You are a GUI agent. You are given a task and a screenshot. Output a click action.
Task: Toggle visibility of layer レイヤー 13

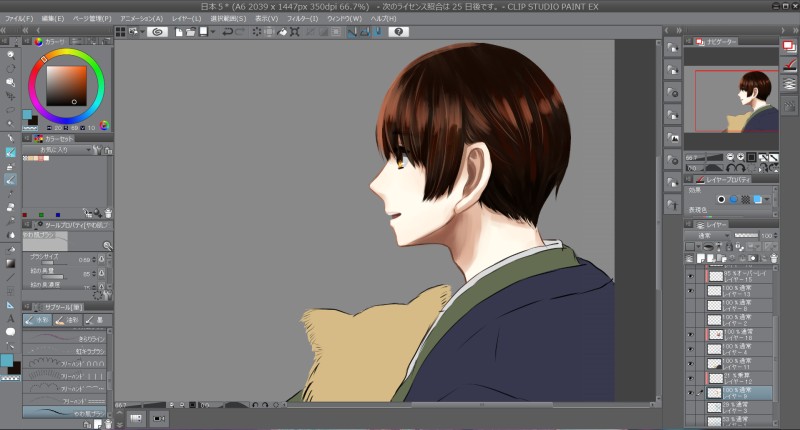pos(690,291)
